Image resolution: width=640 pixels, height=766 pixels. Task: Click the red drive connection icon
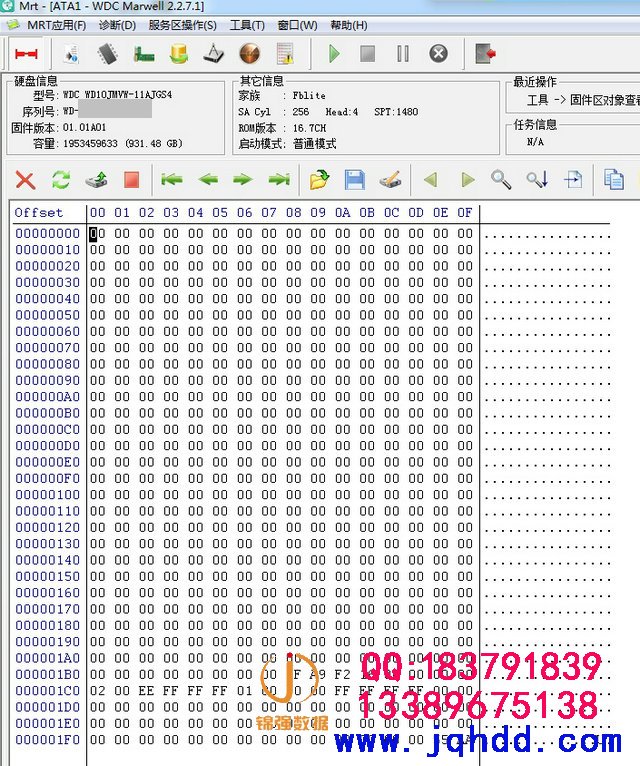tap(26, 54)
